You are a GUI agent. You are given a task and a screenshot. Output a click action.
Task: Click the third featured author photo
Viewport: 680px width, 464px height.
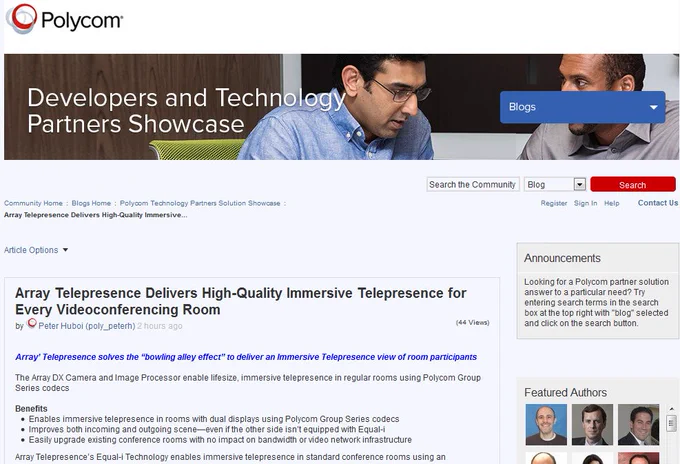pyautogui.click(x=638, y=425)
